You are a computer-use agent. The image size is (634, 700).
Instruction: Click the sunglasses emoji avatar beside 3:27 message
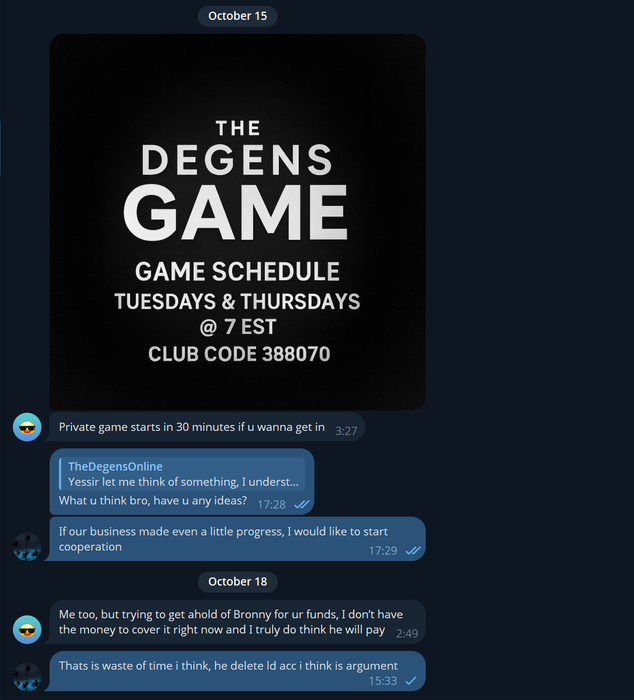27,427
